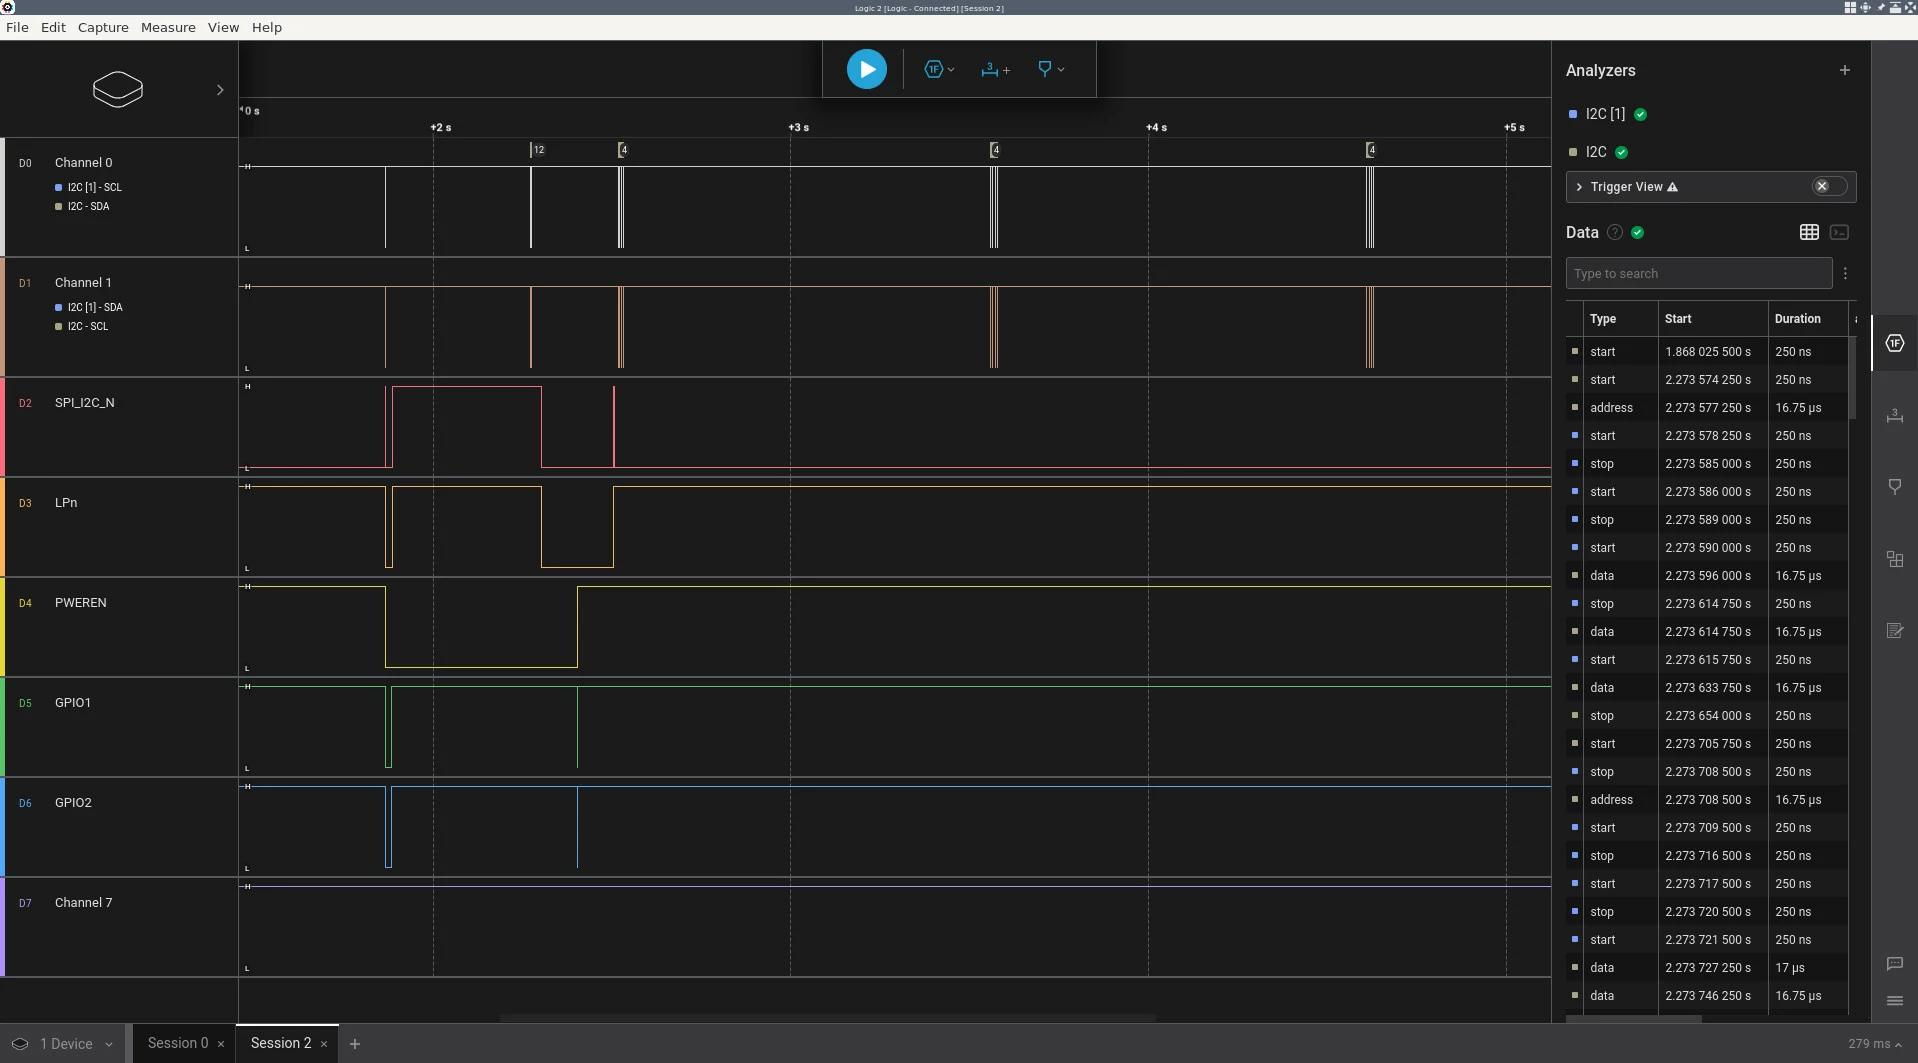The height and width of the screenshot is (1063, 1918).
Task: Select the stop row at 2.273 654 000 s
Action: (x=1706, y=716)
